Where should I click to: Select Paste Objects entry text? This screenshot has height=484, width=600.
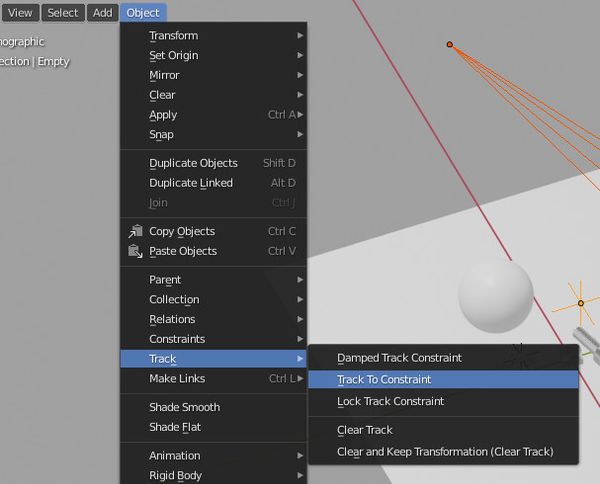pyautogui.click(x=183, y=251)
